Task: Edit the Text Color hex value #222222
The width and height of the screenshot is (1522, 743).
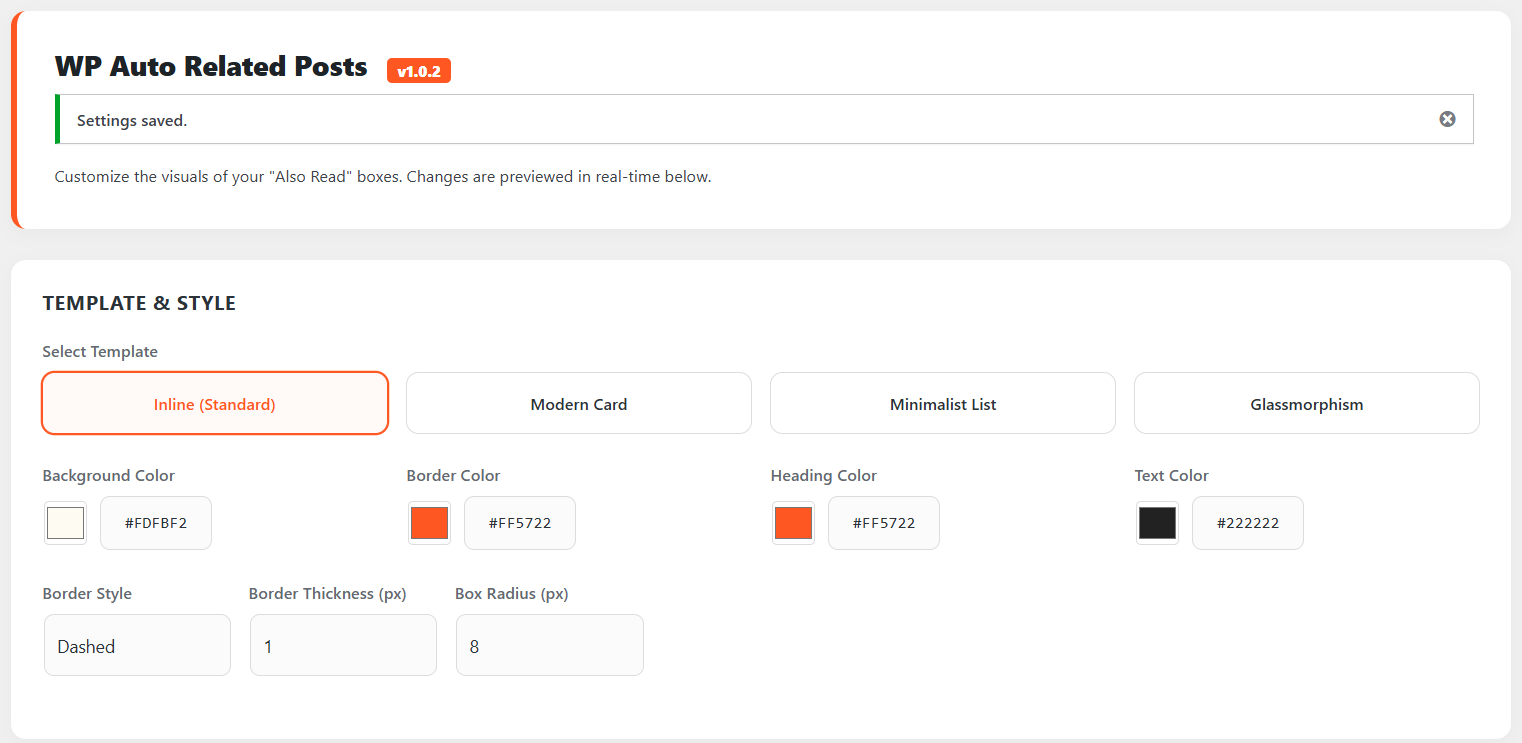Action: [1247, 522]
